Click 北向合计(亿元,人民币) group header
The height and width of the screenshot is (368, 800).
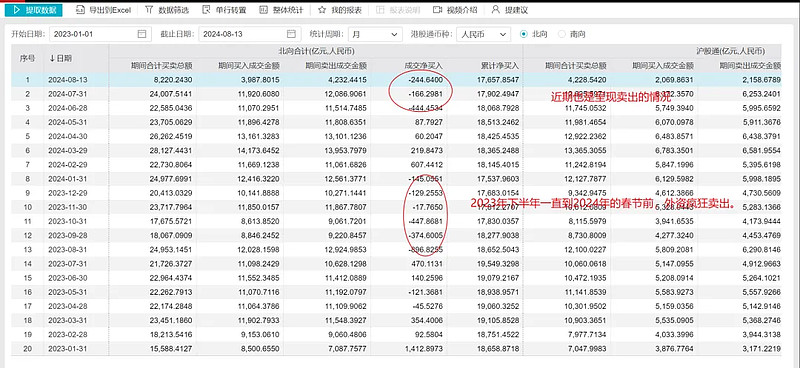(316, 51)
